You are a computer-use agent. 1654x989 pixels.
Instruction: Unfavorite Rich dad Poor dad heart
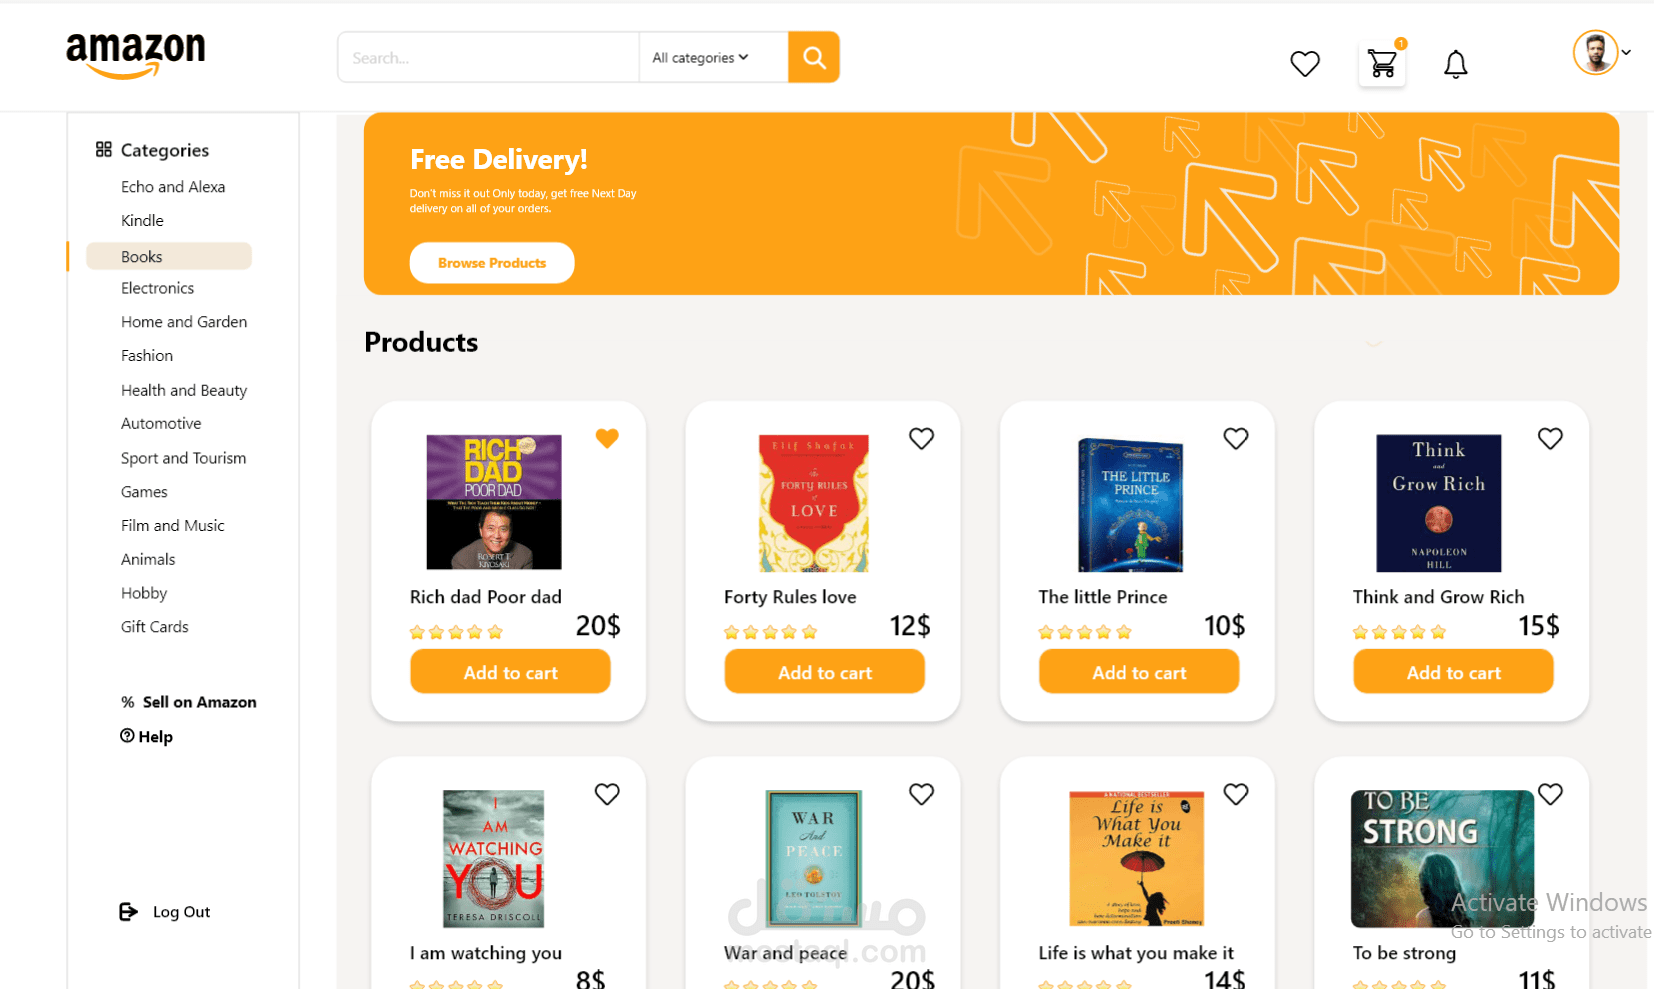[607, 438]
